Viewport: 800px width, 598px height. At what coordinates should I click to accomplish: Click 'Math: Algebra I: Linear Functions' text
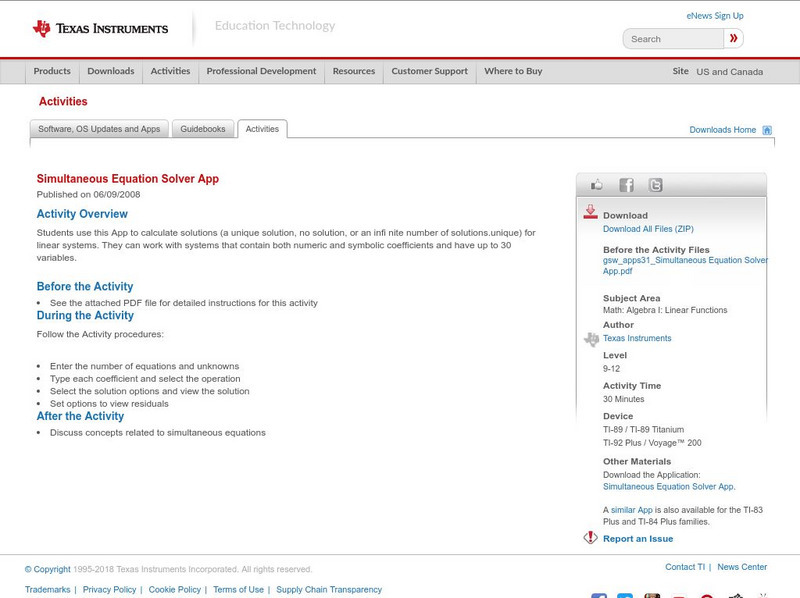click(665, 310)
